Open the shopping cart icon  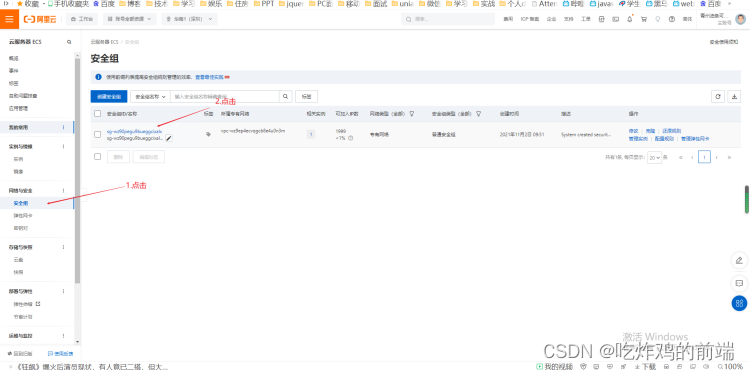[643, 19]
